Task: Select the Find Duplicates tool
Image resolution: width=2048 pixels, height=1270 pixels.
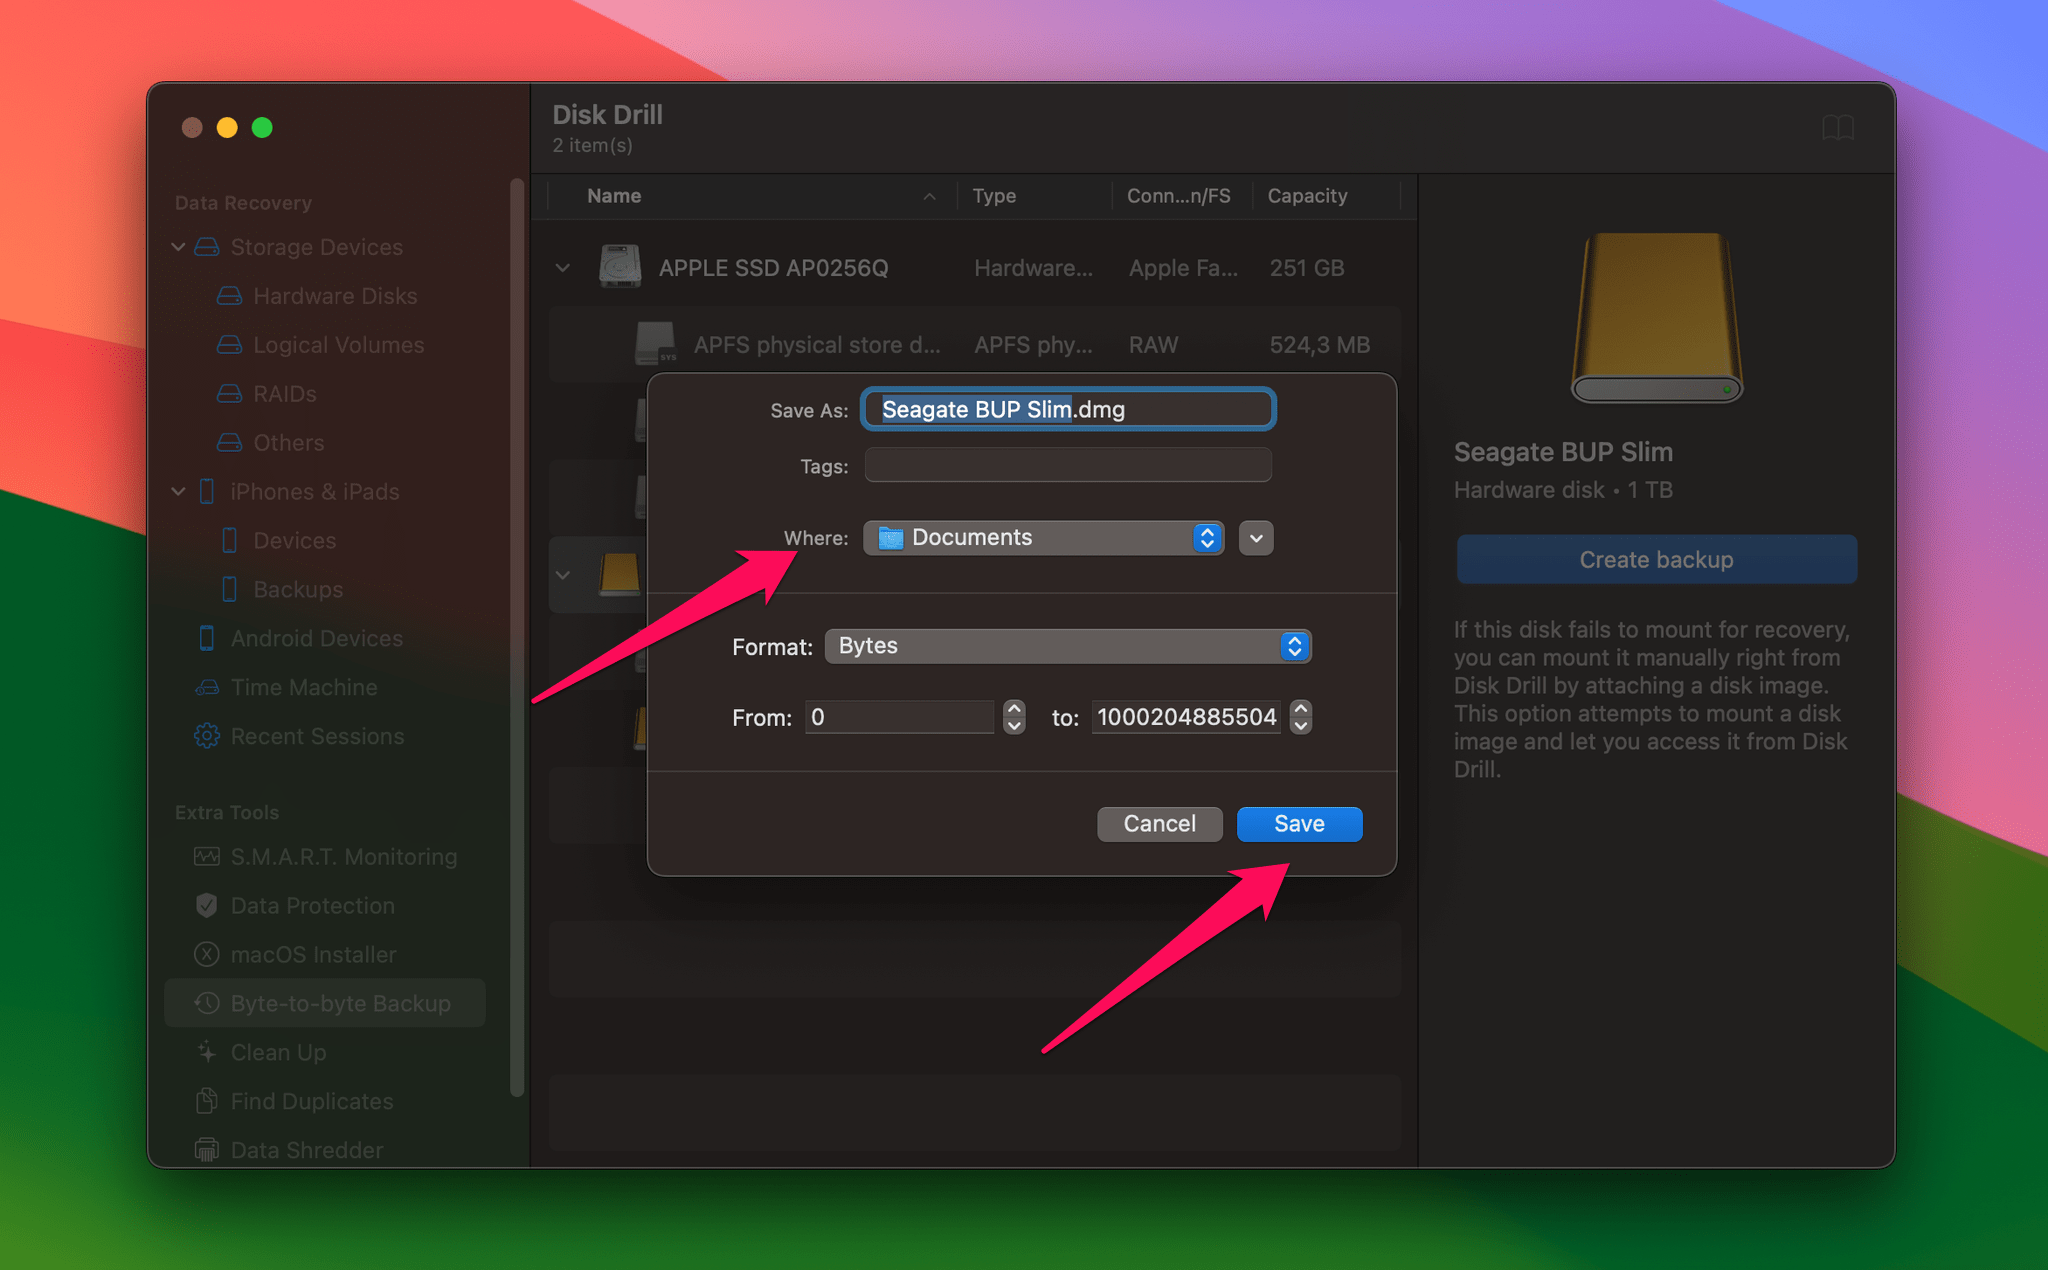Action: (206, 1100)
